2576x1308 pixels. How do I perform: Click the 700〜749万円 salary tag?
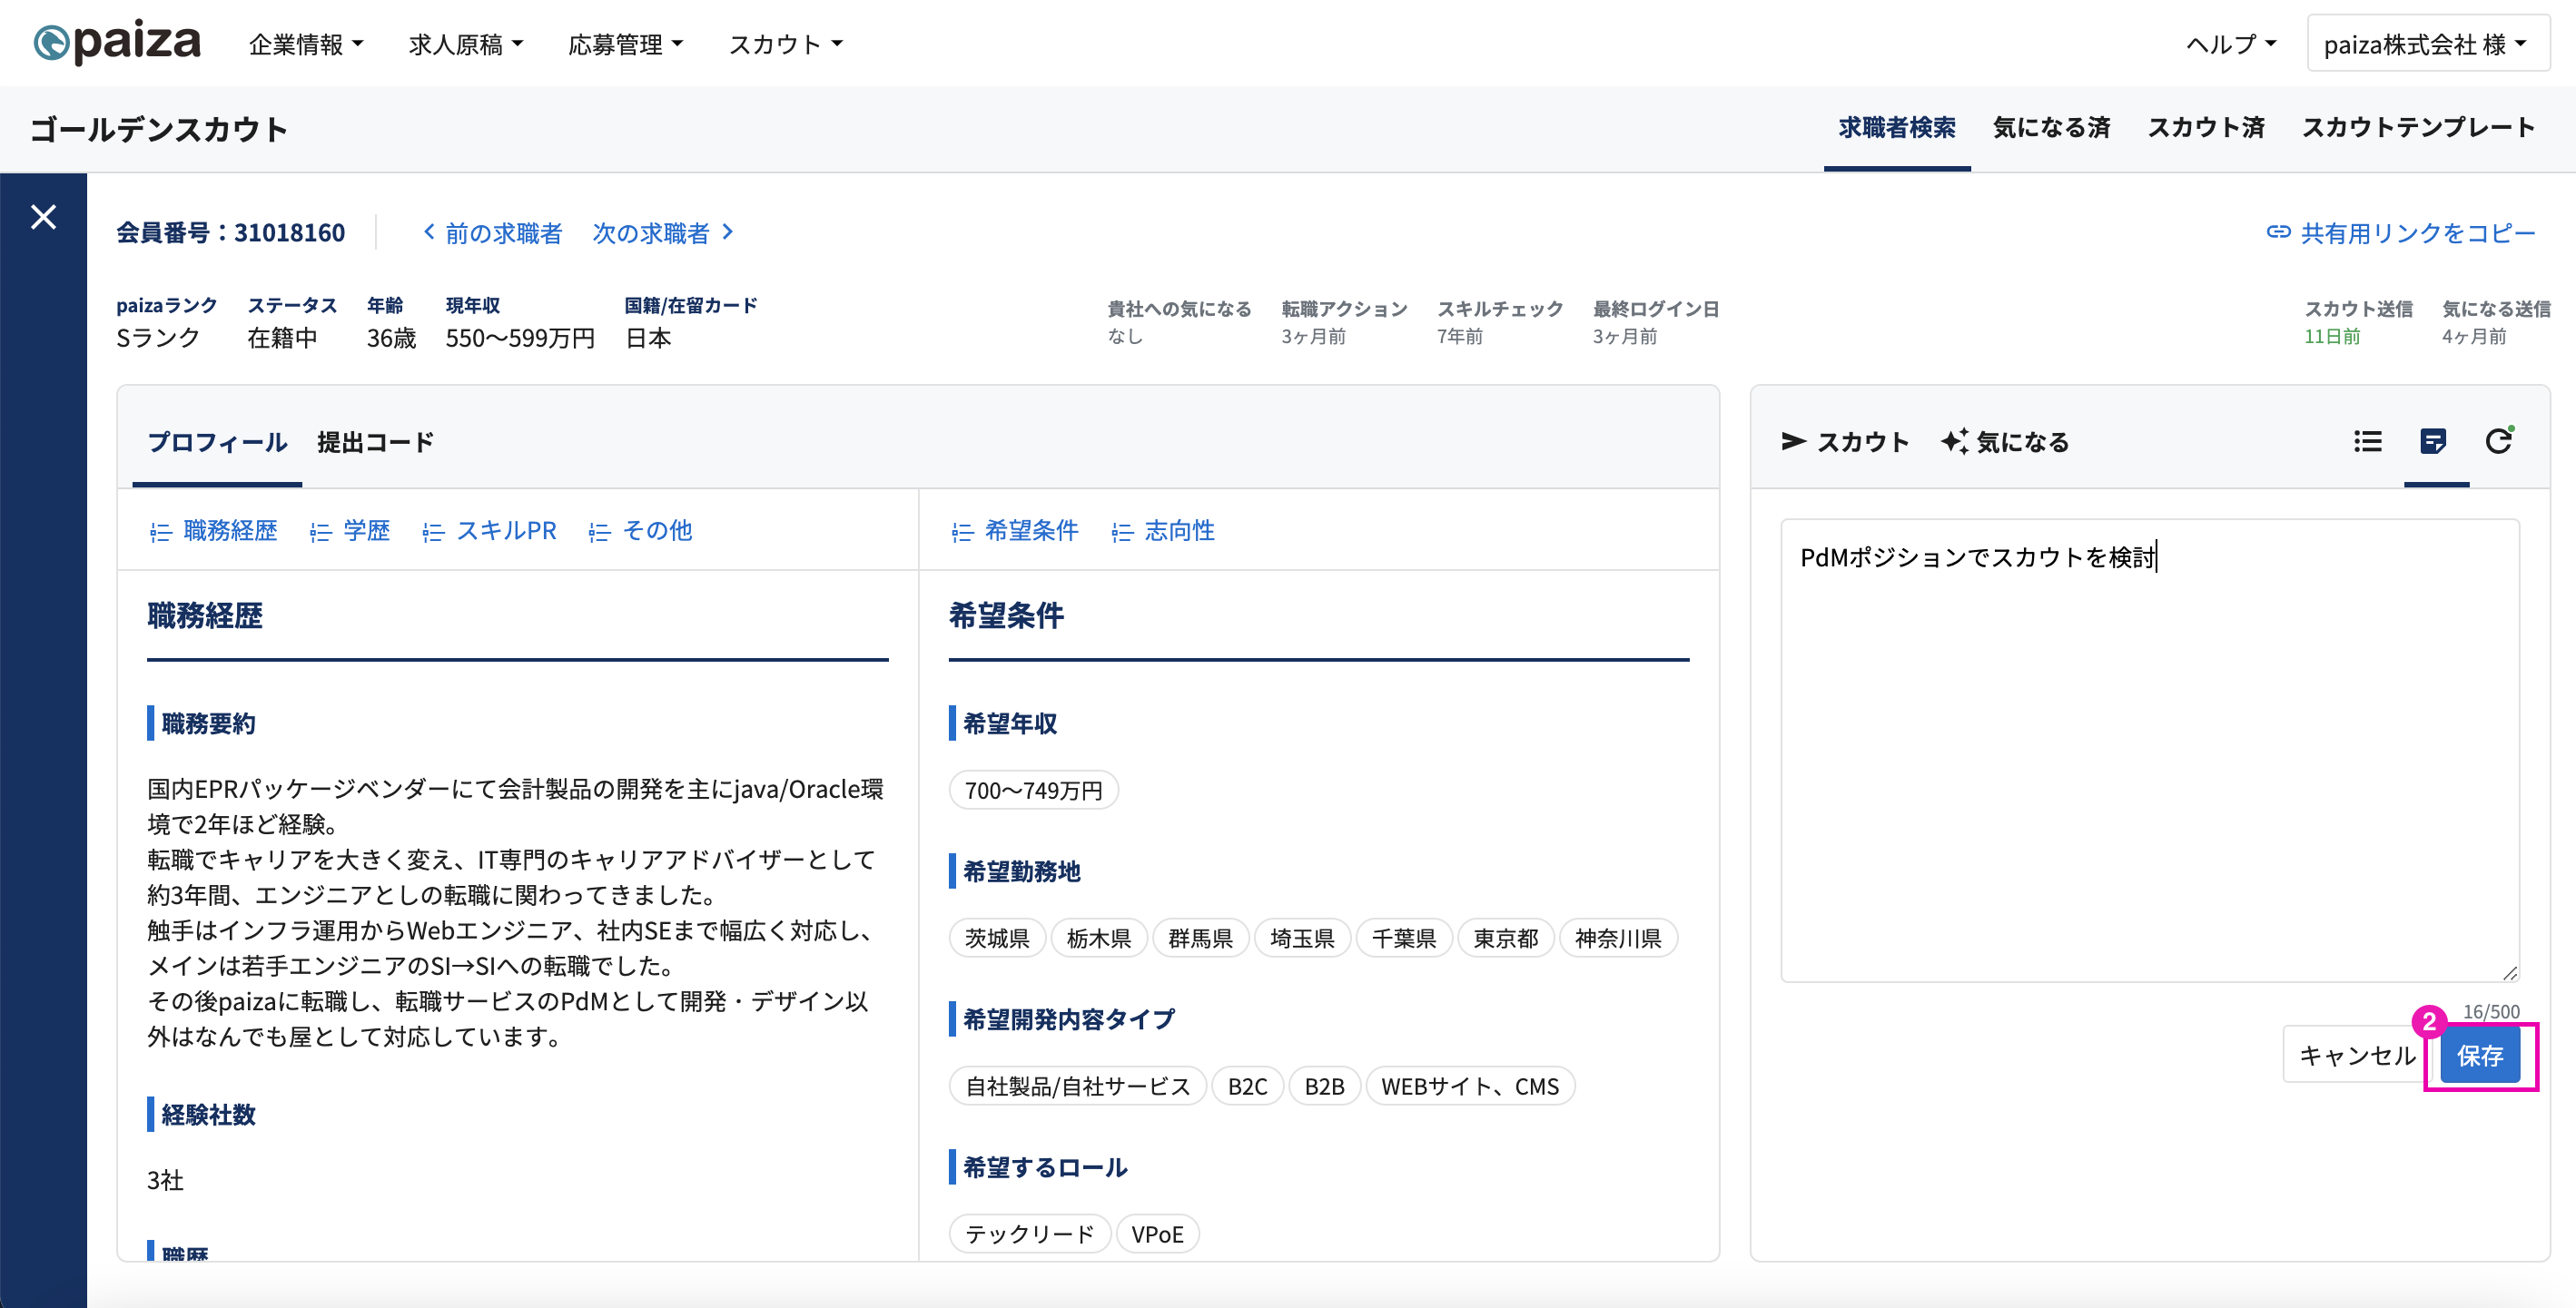[x=1033, y=790]
